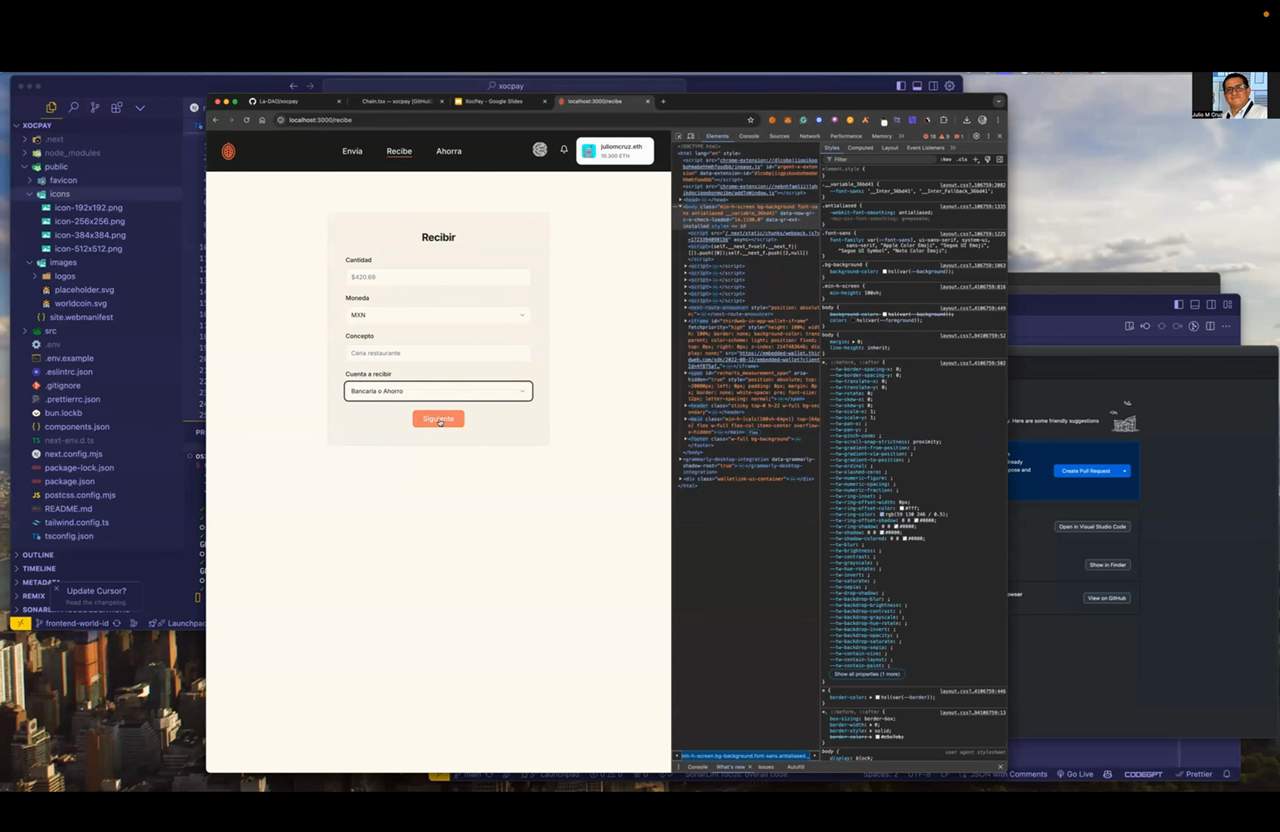Show more DevTools tabs chevron

pyautogui.click(x=902, y=136)
